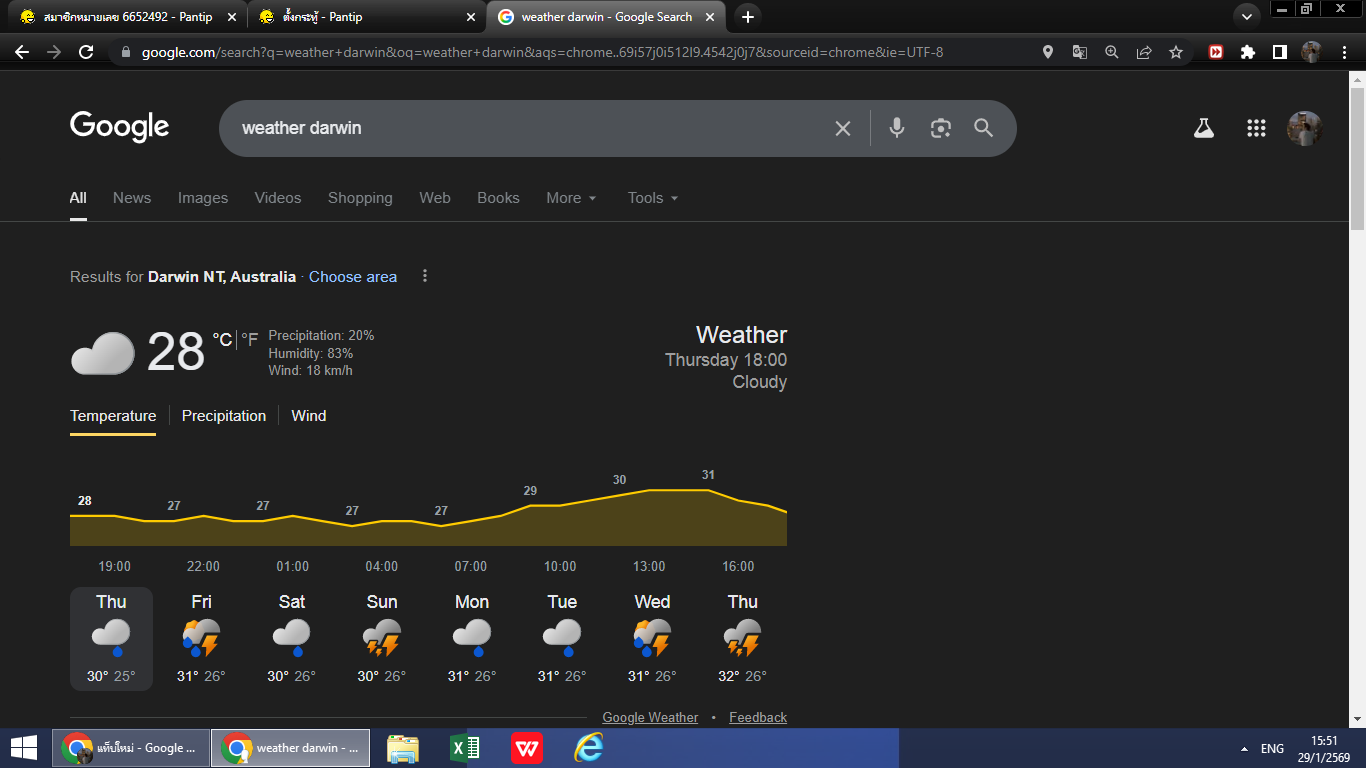
Task: Switch to the Wind chart tab
Action: pos(309,416)
